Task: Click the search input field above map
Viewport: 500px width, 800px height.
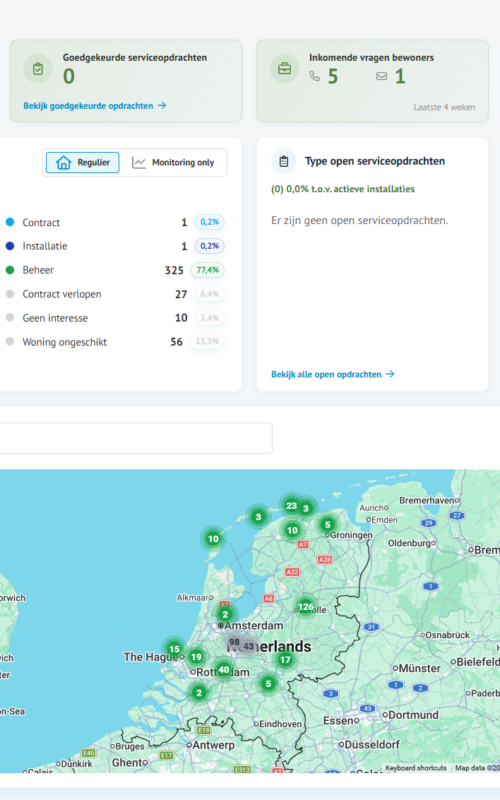Action: 136,438
